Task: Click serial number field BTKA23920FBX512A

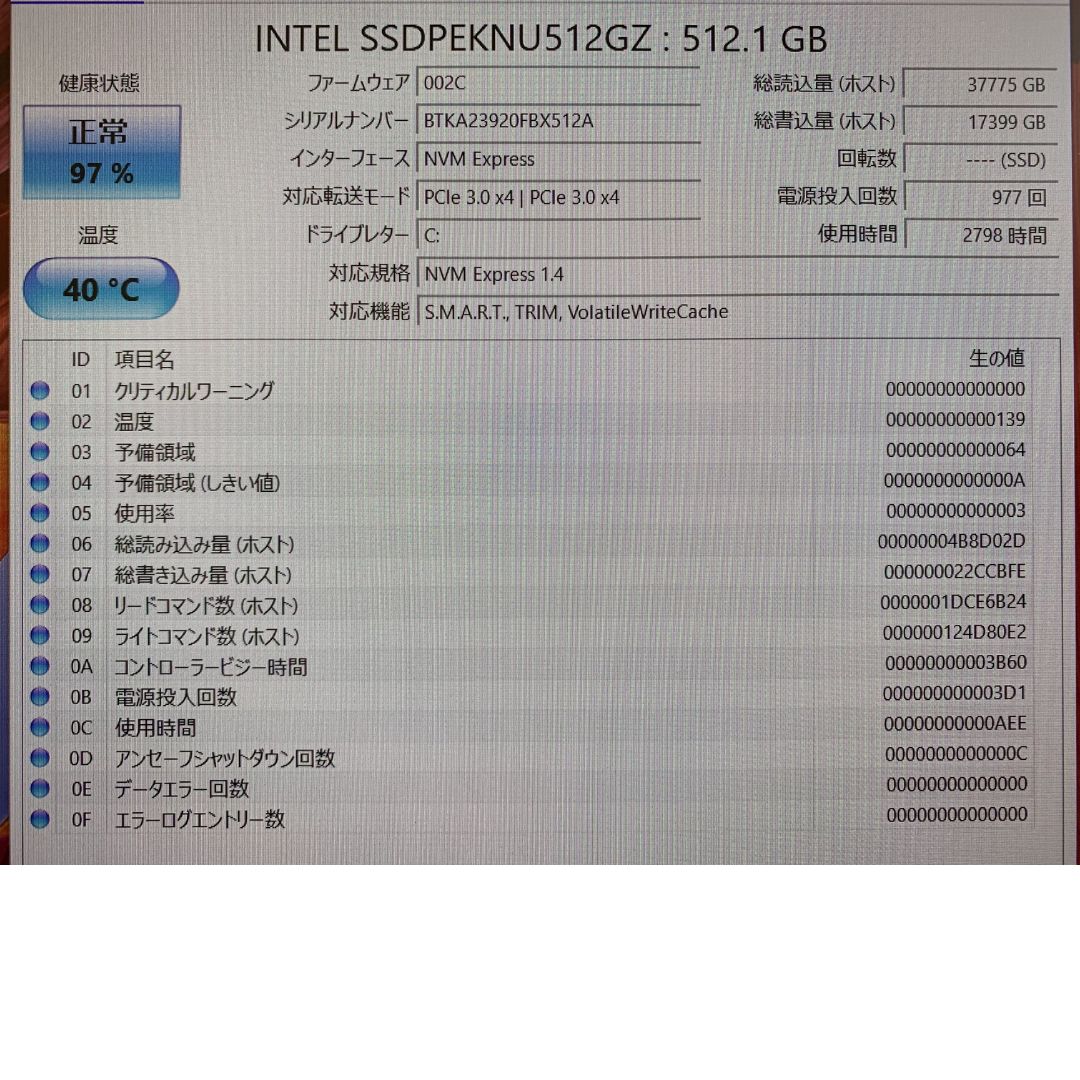Action: (x=559, y=121)
